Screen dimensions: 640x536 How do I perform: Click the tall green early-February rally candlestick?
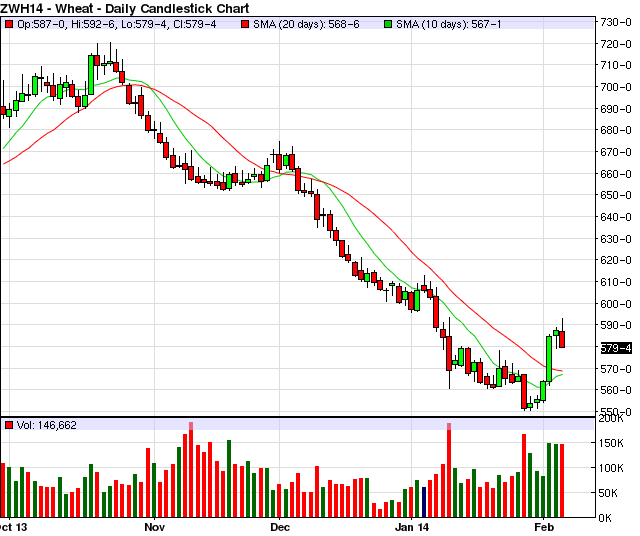[x=549, y=359]
